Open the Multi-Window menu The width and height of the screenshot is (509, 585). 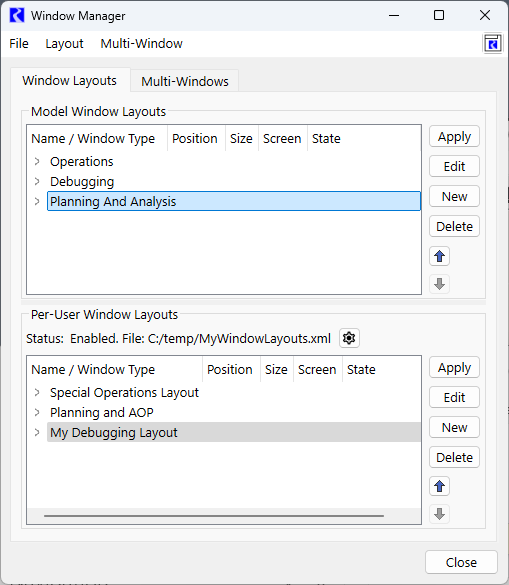coord(141,44)
